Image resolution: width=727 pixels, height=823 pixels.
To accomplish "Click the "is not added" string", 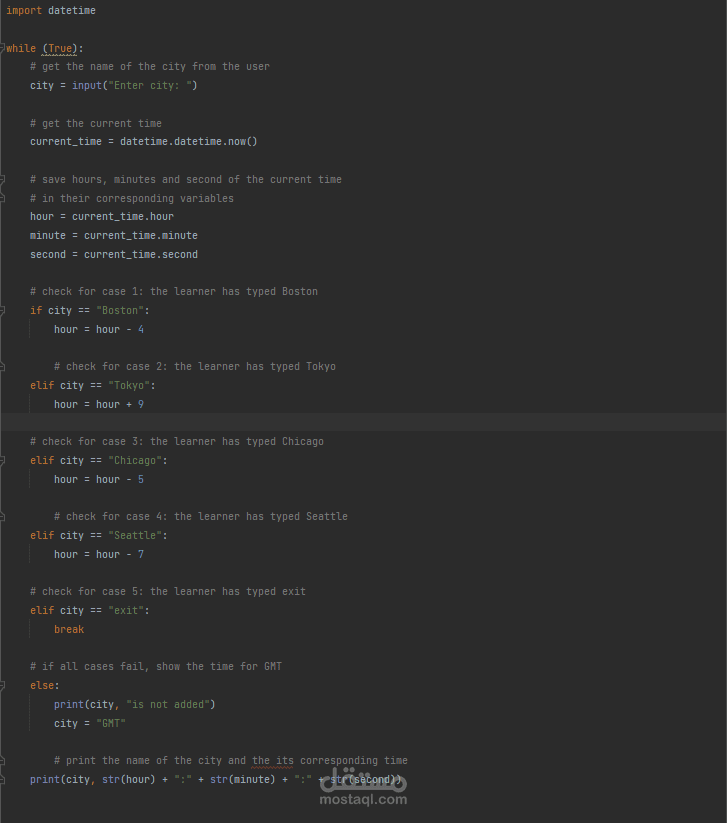I will pyautogui.click(x=168, y=704).
